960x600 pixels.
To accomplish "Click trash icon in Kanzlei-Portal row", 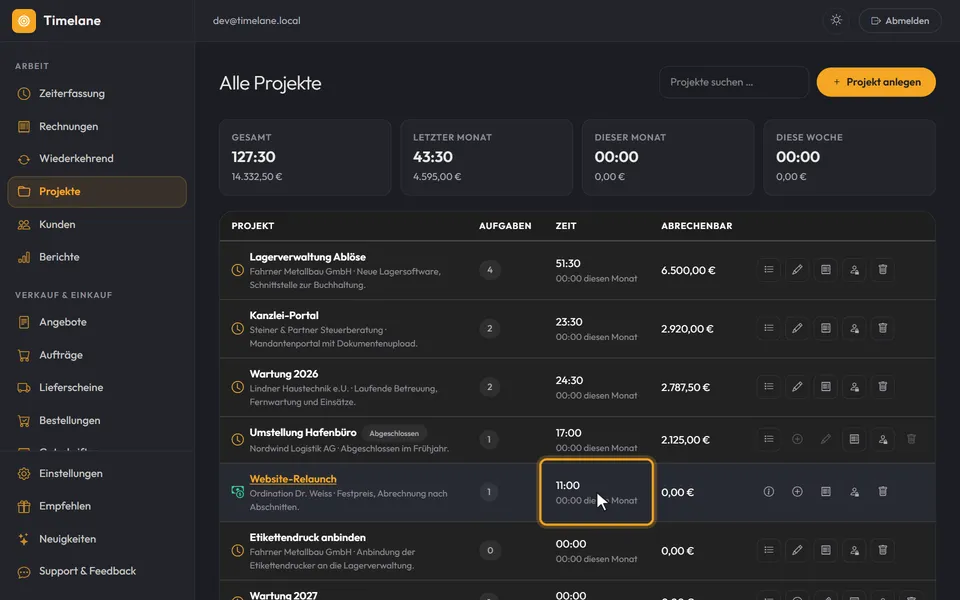I will coord(883,328).
